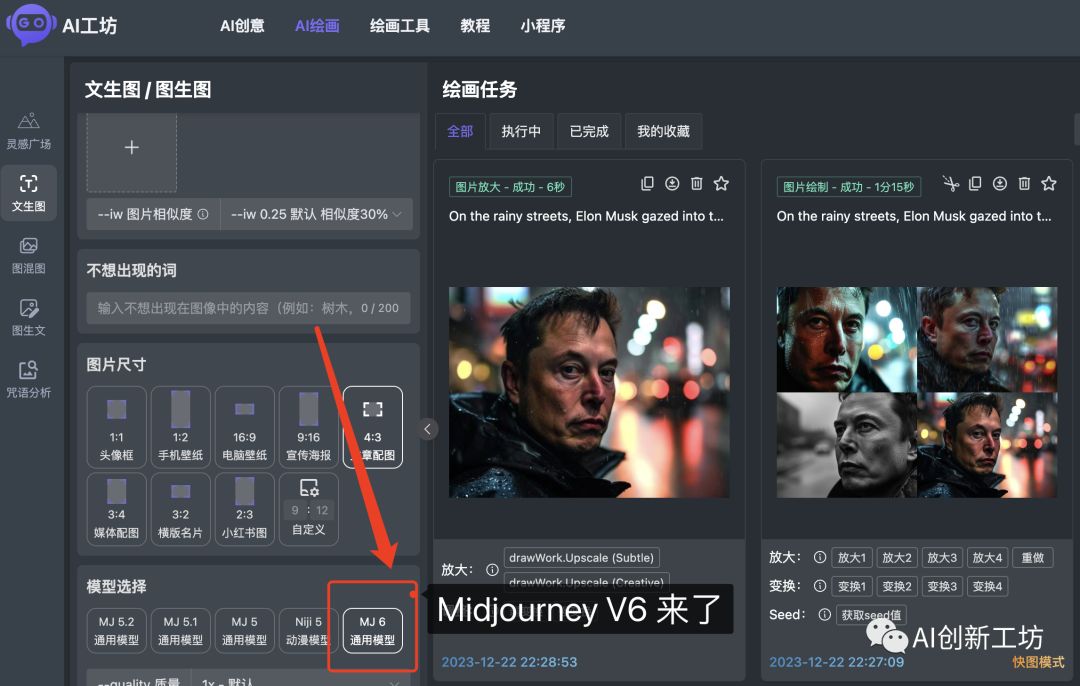Select 自定义 custom image size
Screen dimensions: 1080x686
tap(309, 509)
